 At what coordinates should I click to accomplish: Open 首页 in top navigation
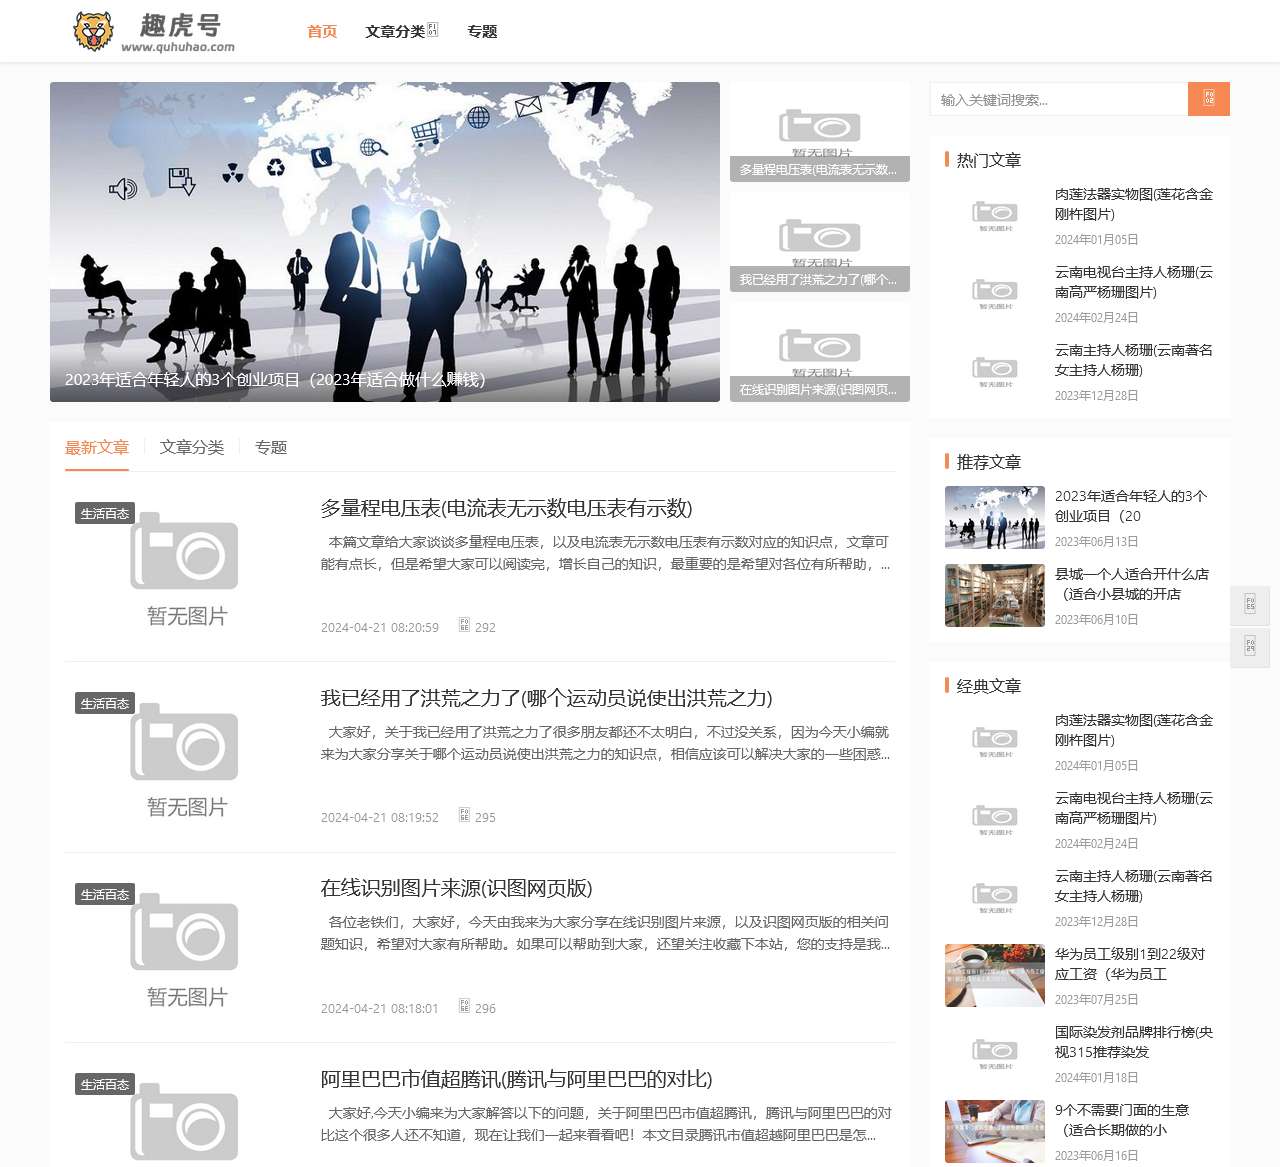pos(322,31)
